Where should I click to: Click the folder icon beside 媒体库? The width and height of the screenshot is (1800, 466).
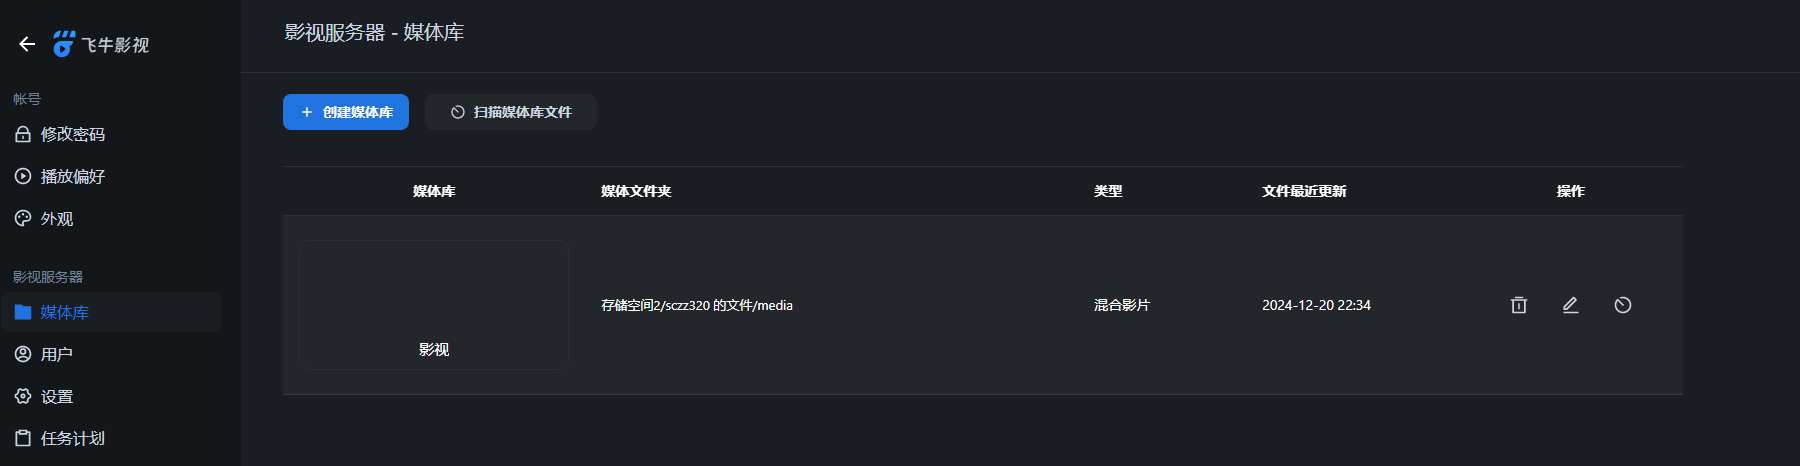23,312
